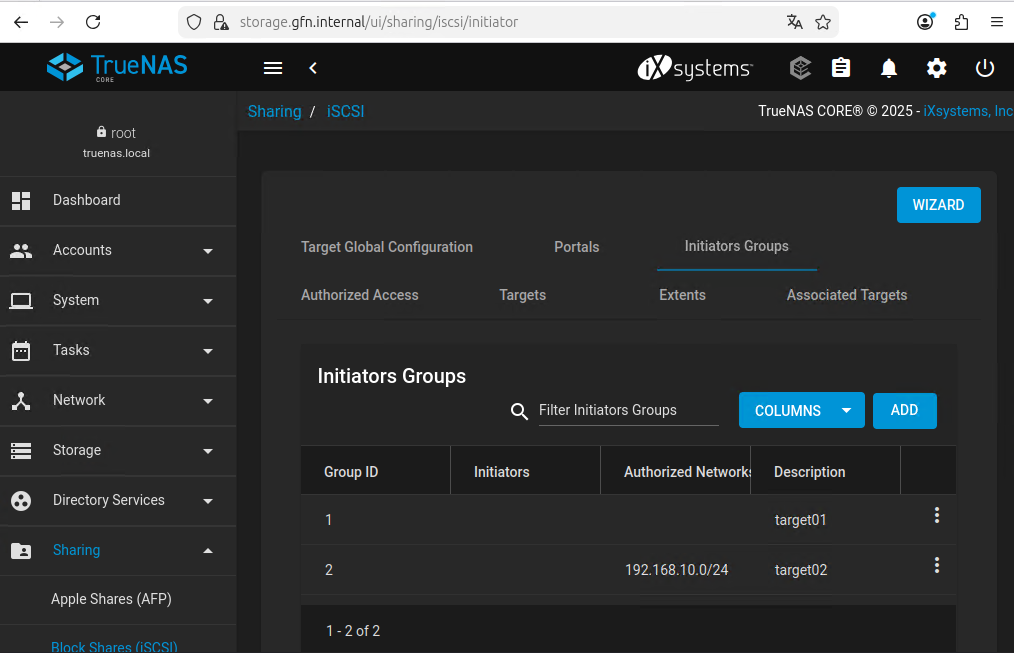Expand the Accounts sidebar menu
This screenshot has width=1014, height=653.
pos(118,250)
